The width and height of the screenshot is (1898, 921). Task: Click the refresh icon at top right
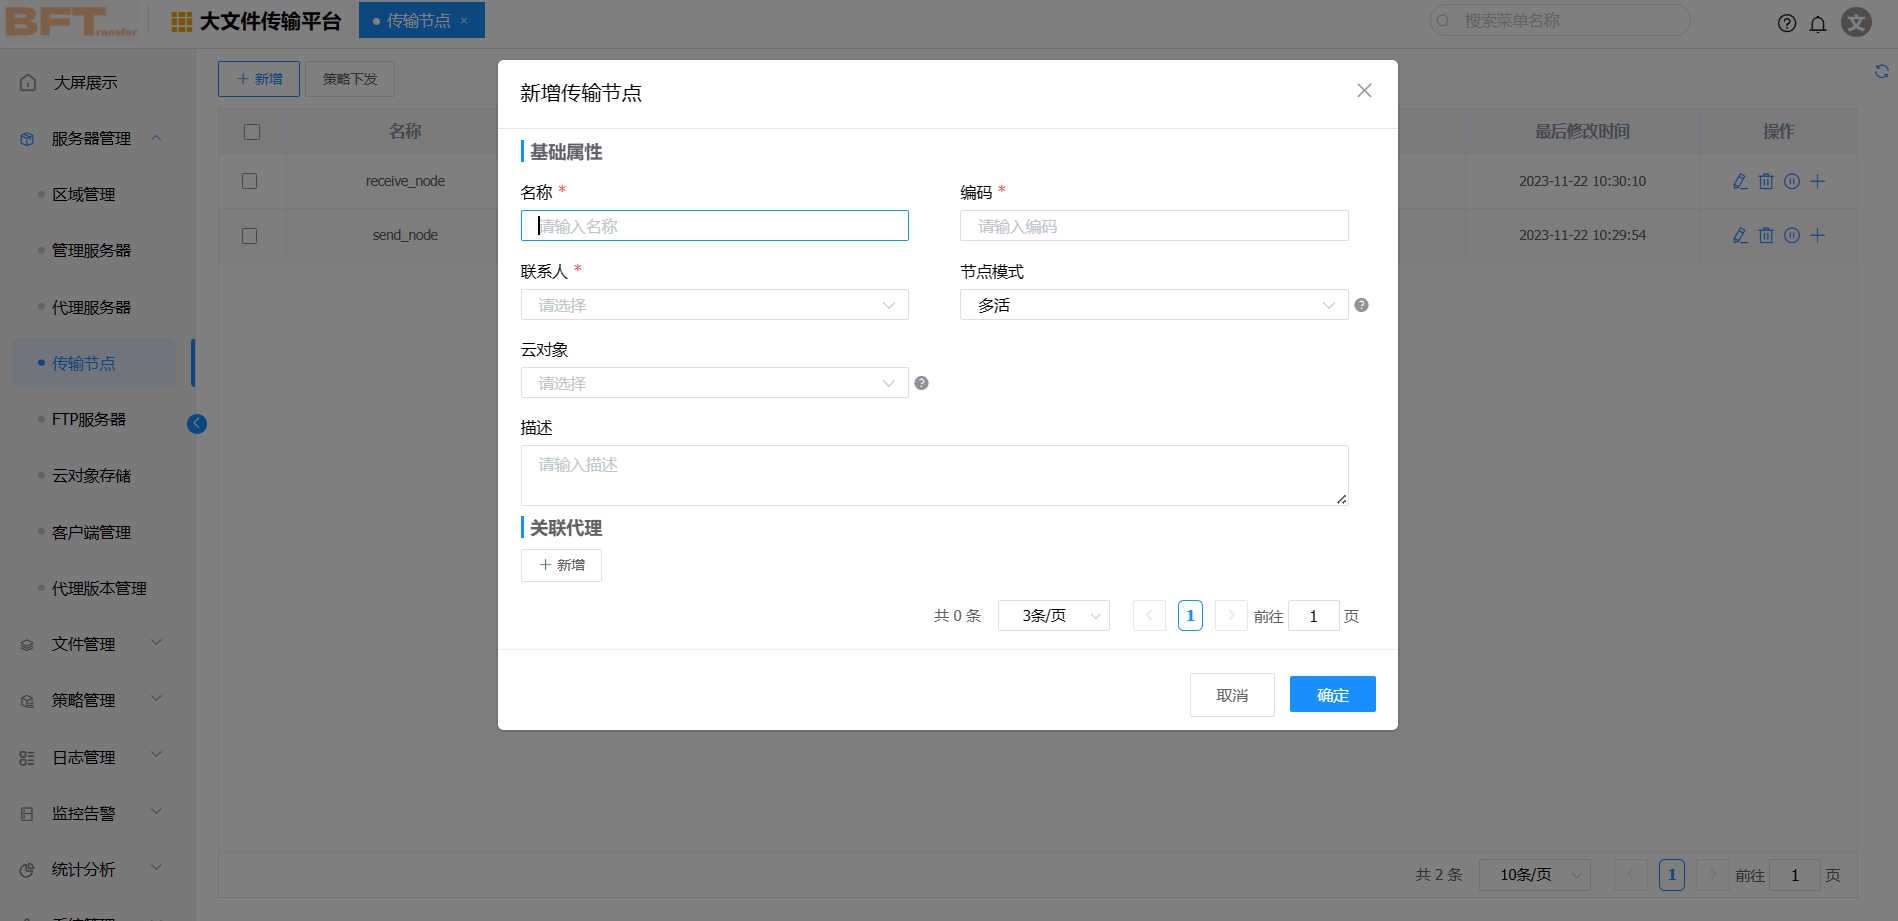[1881, 71]
